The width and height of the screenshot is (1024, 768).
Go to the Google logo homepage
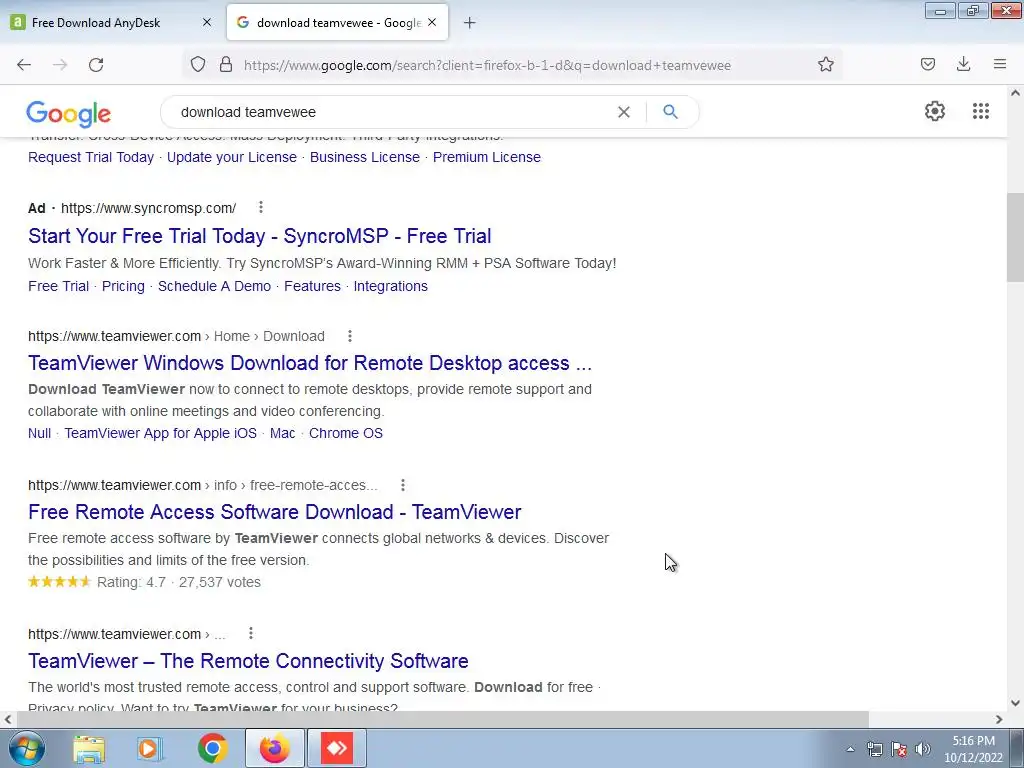coord(69,114)
